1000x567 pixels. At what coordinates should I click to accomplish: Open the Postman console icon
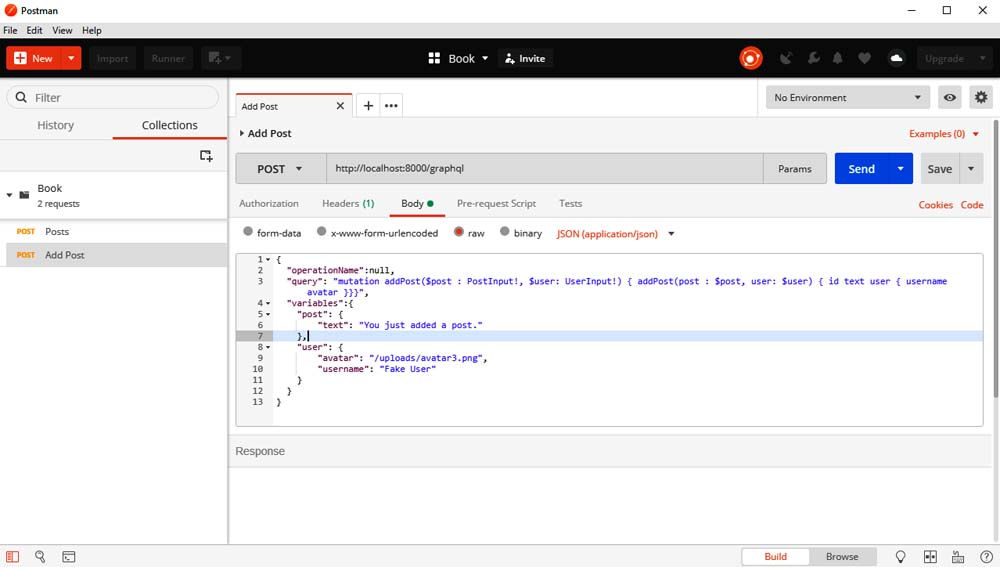pyautogui.click(x=69, y=557)
